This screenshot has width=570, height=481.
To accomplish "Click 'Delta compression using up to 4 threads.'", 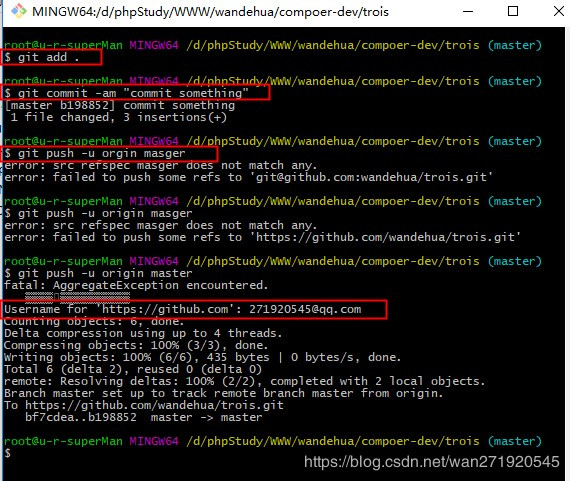I will [143, 333].
